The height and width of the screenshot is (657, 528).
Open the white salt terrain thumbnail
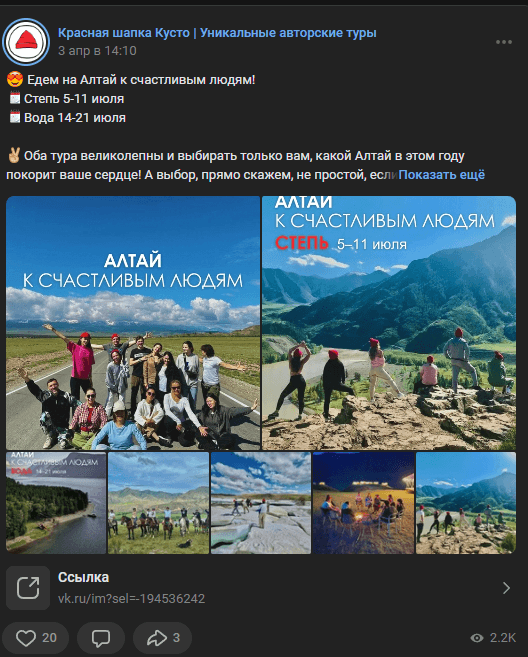tap(261, 503)
